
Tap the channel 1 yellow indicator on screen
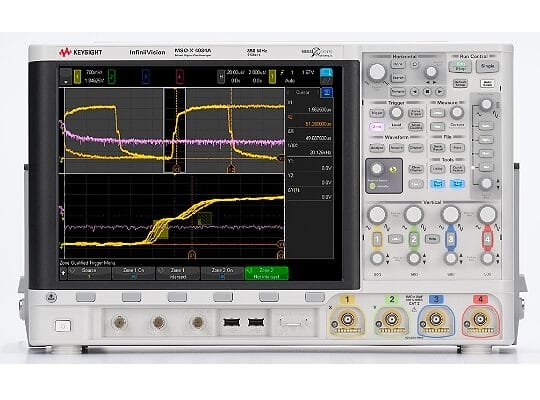click(x=77, y=76)
